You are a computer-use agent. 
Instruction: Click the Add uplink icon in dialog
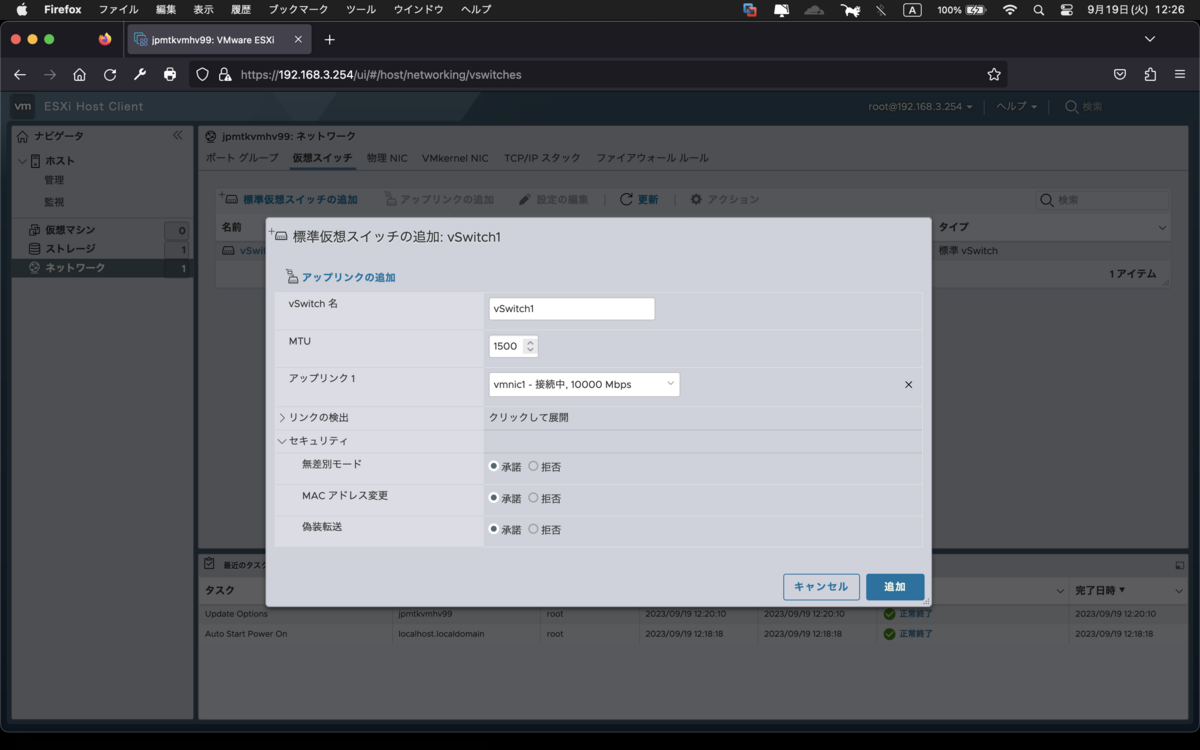click(291, 277)
